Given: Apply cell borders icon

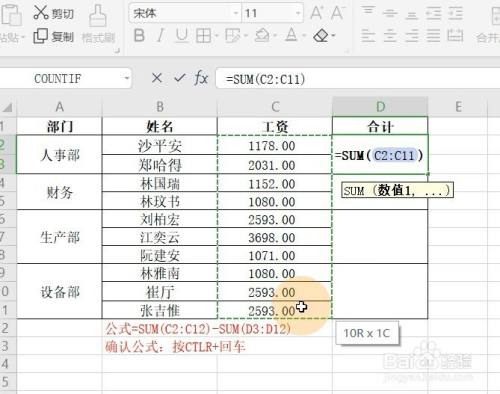Looking at the screenshot, I should 203,36.
